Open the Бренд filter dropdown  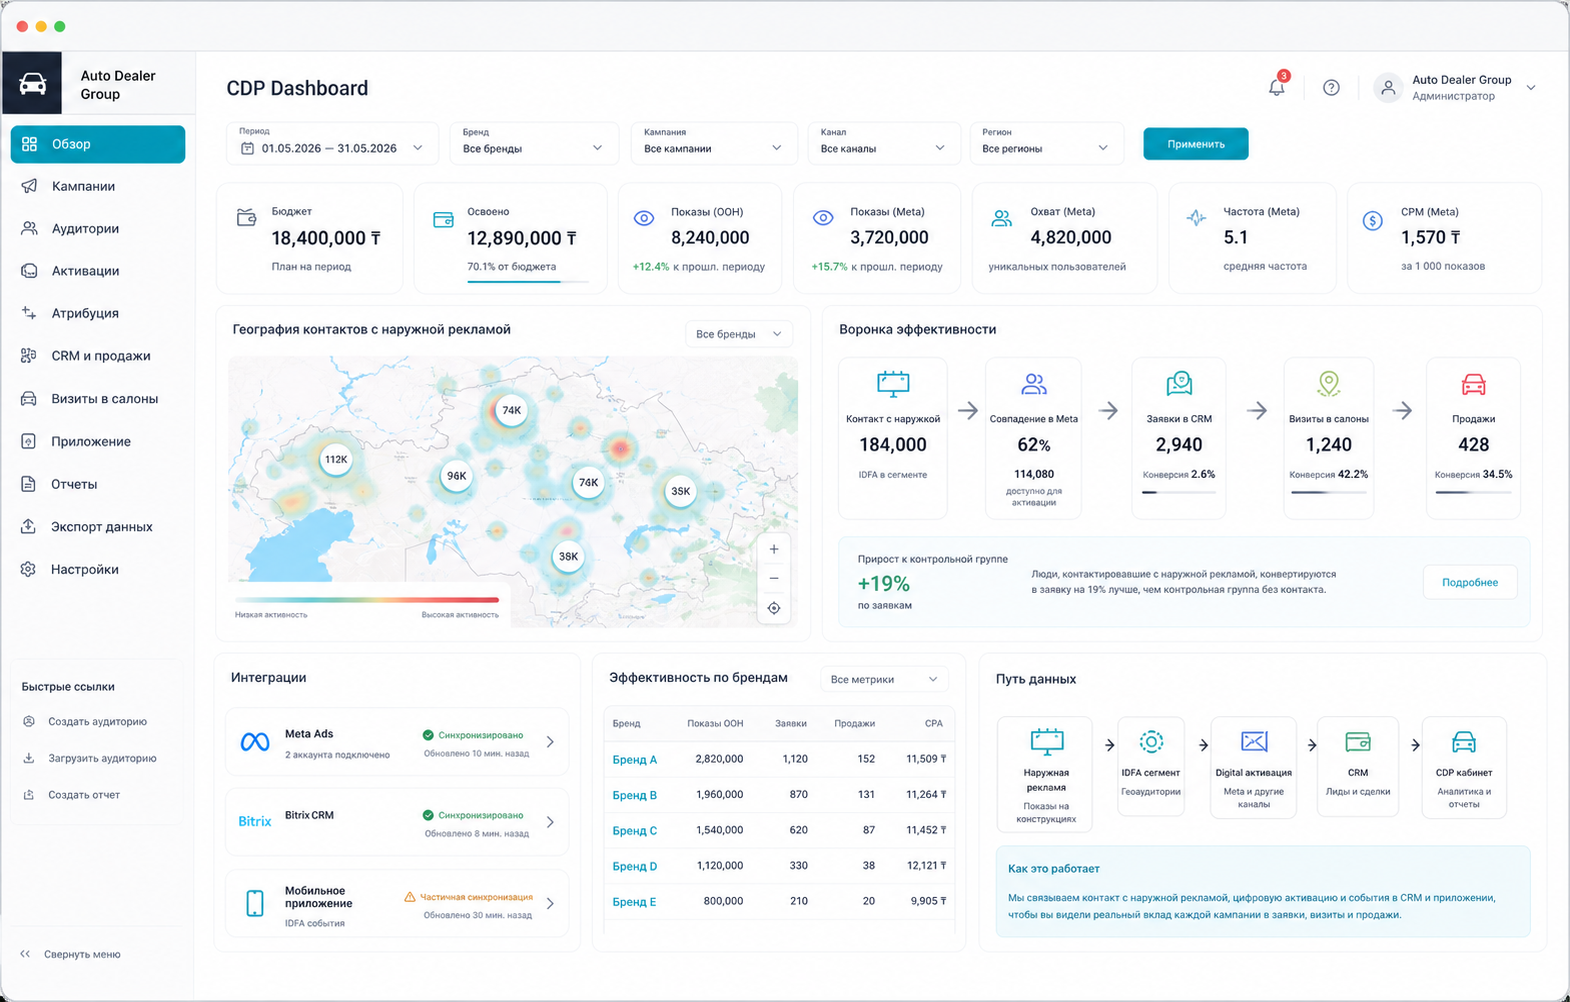click(x=533, y=143)
